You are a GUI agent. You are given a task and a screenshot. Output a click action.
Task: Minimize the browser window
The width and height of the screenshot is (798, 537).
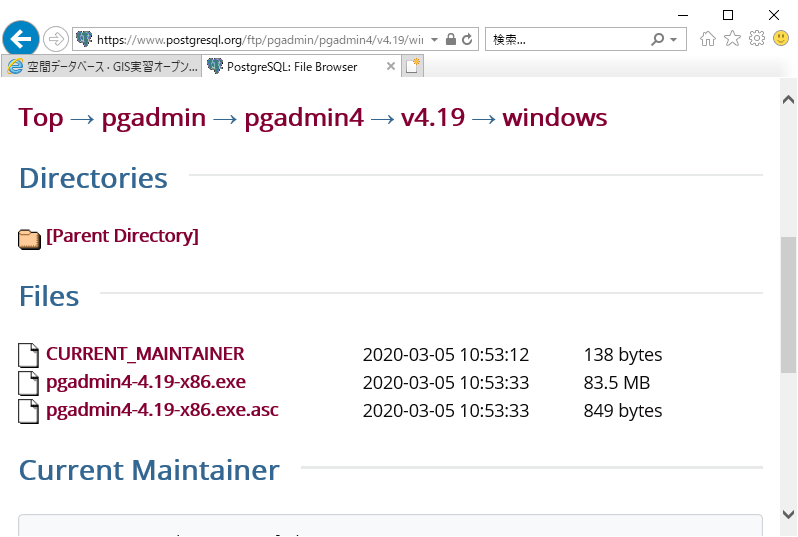683,15
